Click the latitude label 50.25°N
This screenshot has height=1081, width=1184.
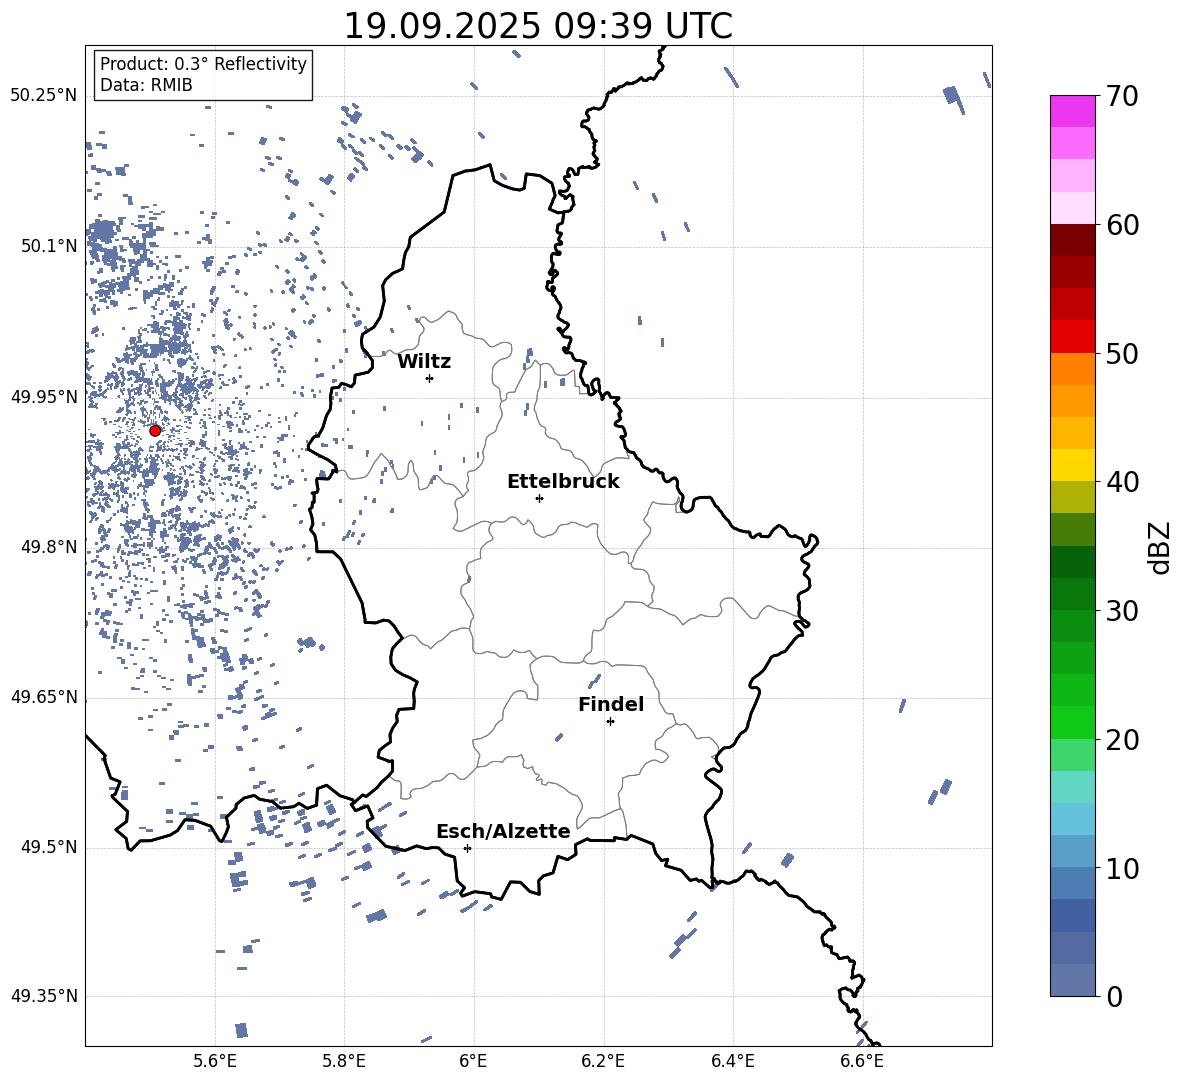coord(44,96)
